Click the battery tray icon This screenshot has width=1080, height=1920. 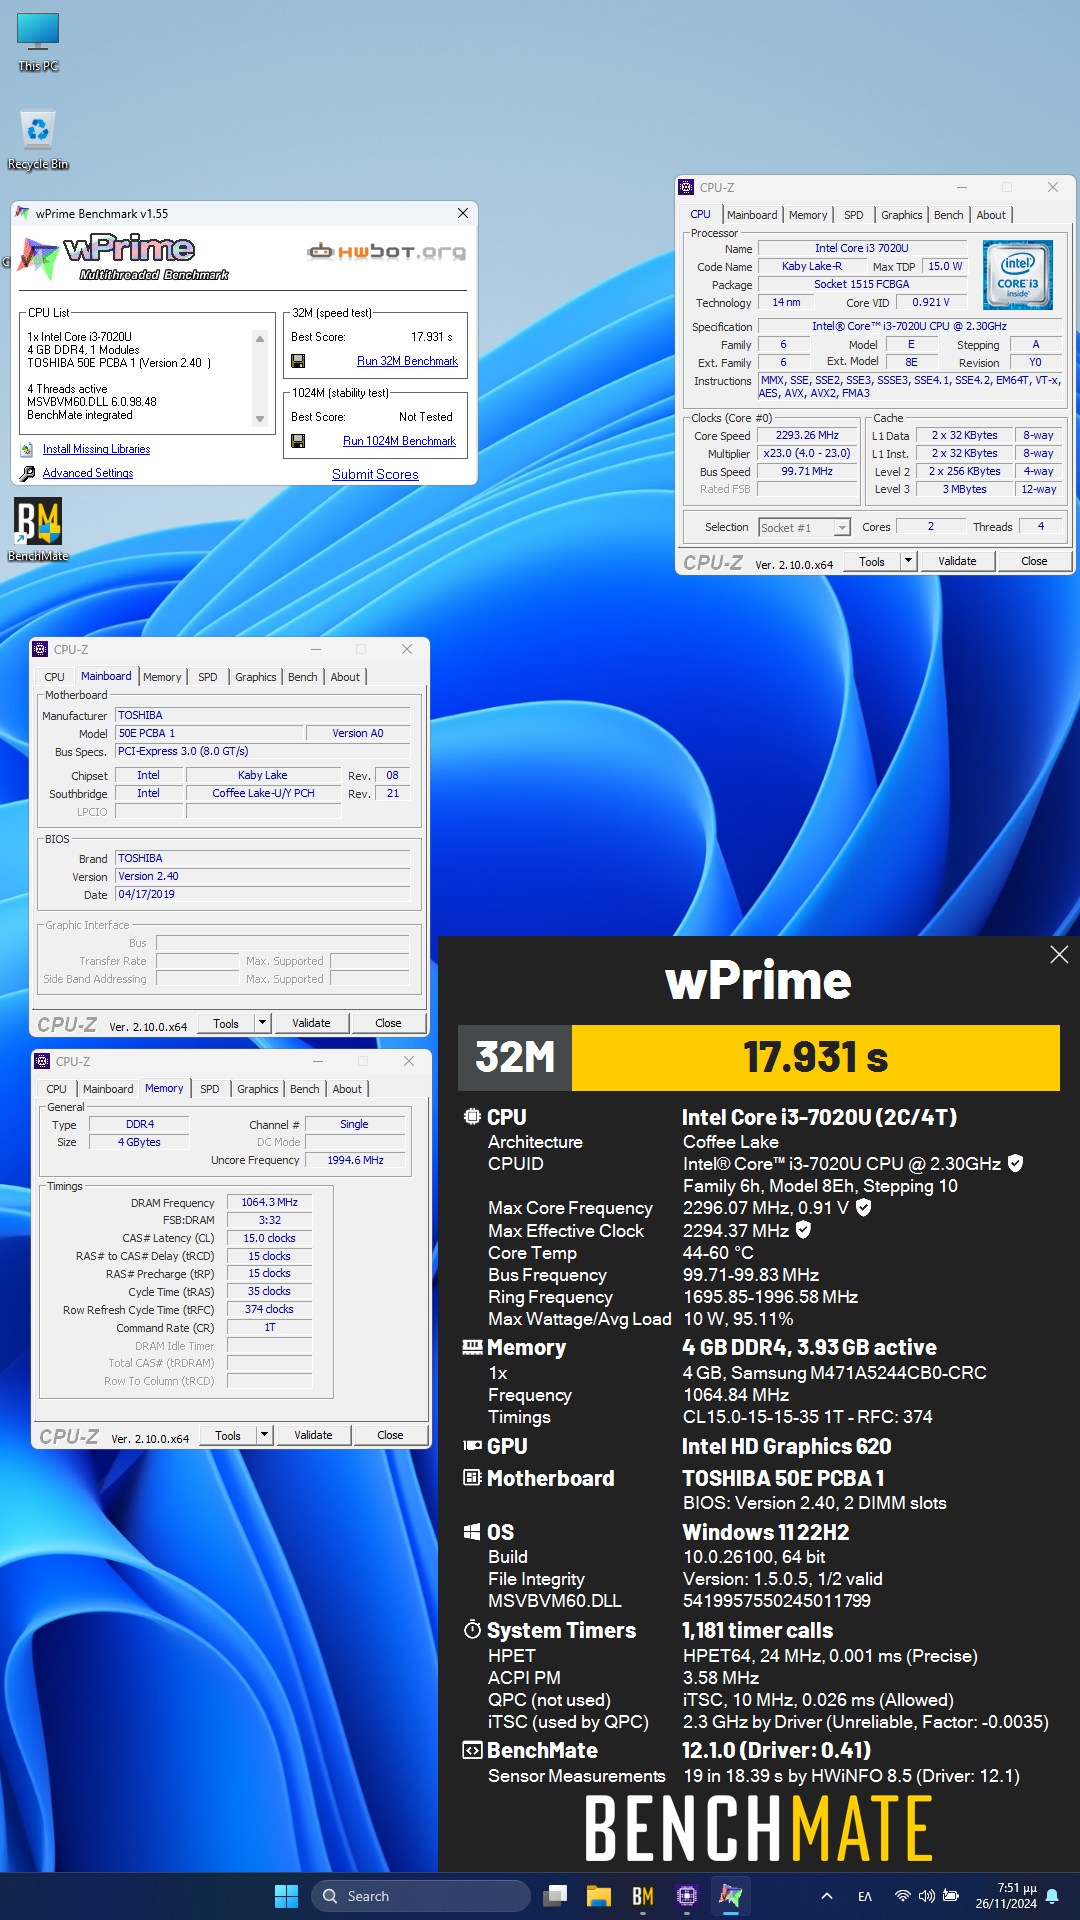(x=951, y=1896)
